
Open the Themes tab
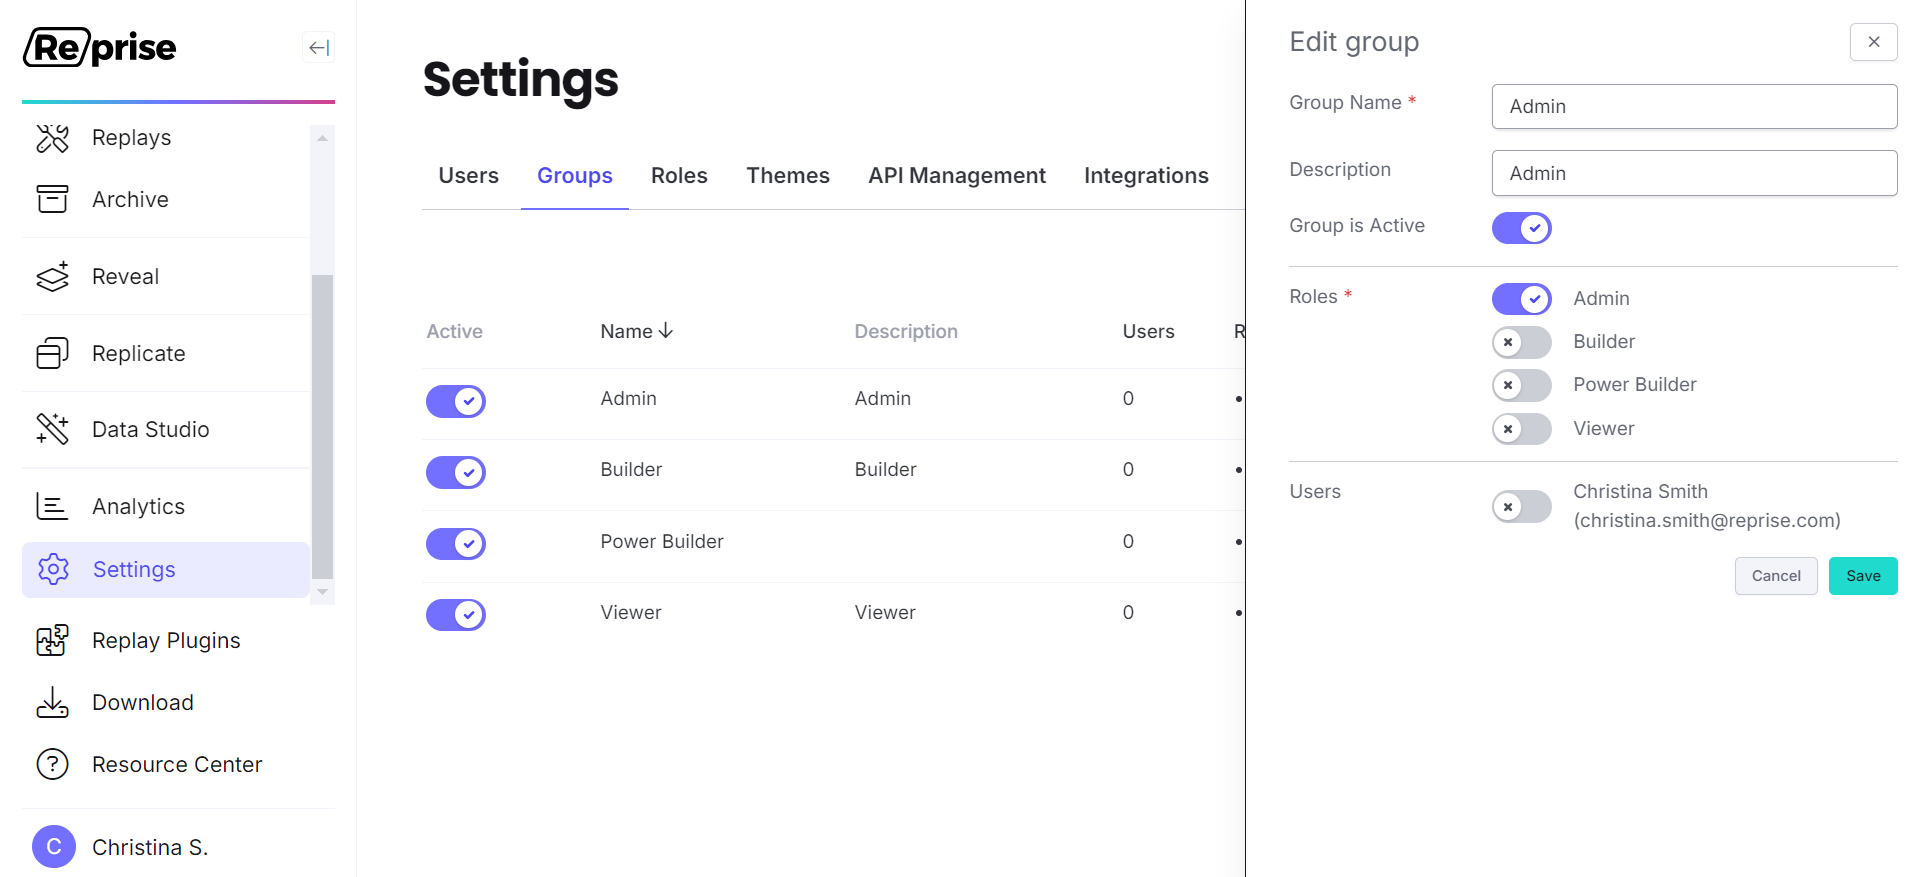pos(788,176)
